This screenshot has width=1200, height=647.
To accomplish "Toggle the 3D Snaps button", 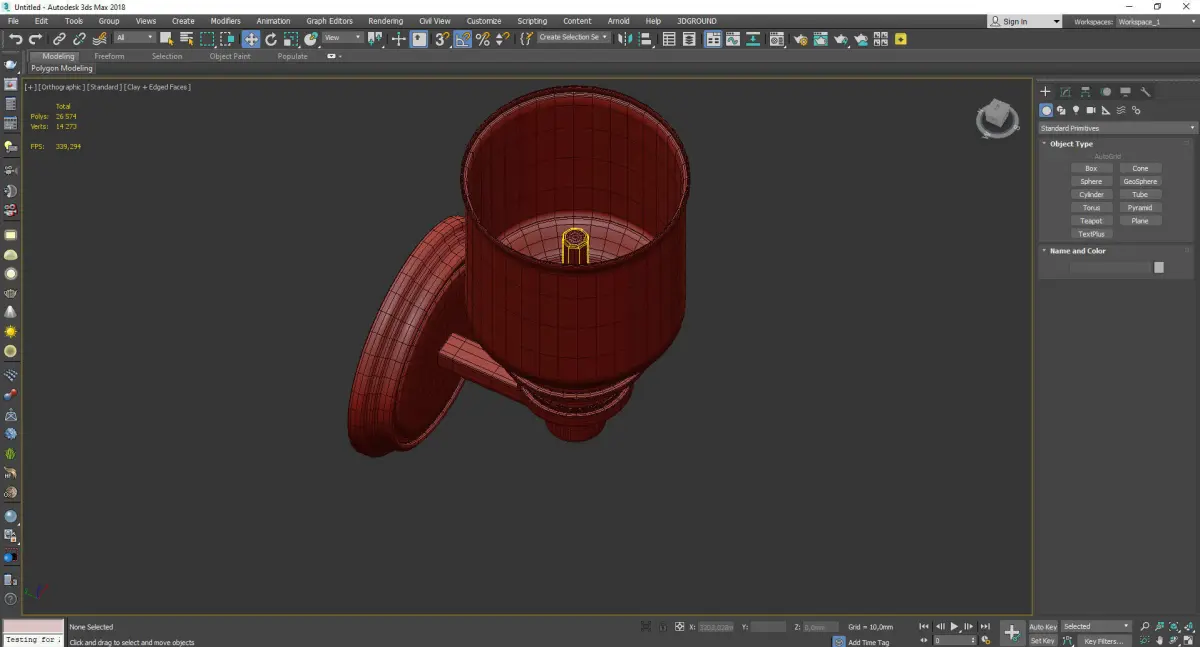I will pos(441,39).
